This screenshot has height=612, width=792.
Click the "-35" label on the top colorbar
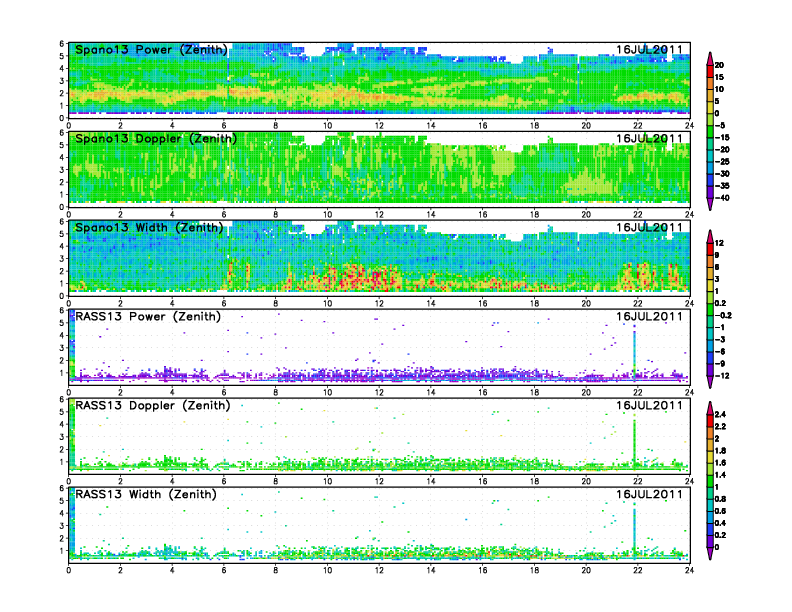[722, 186]
